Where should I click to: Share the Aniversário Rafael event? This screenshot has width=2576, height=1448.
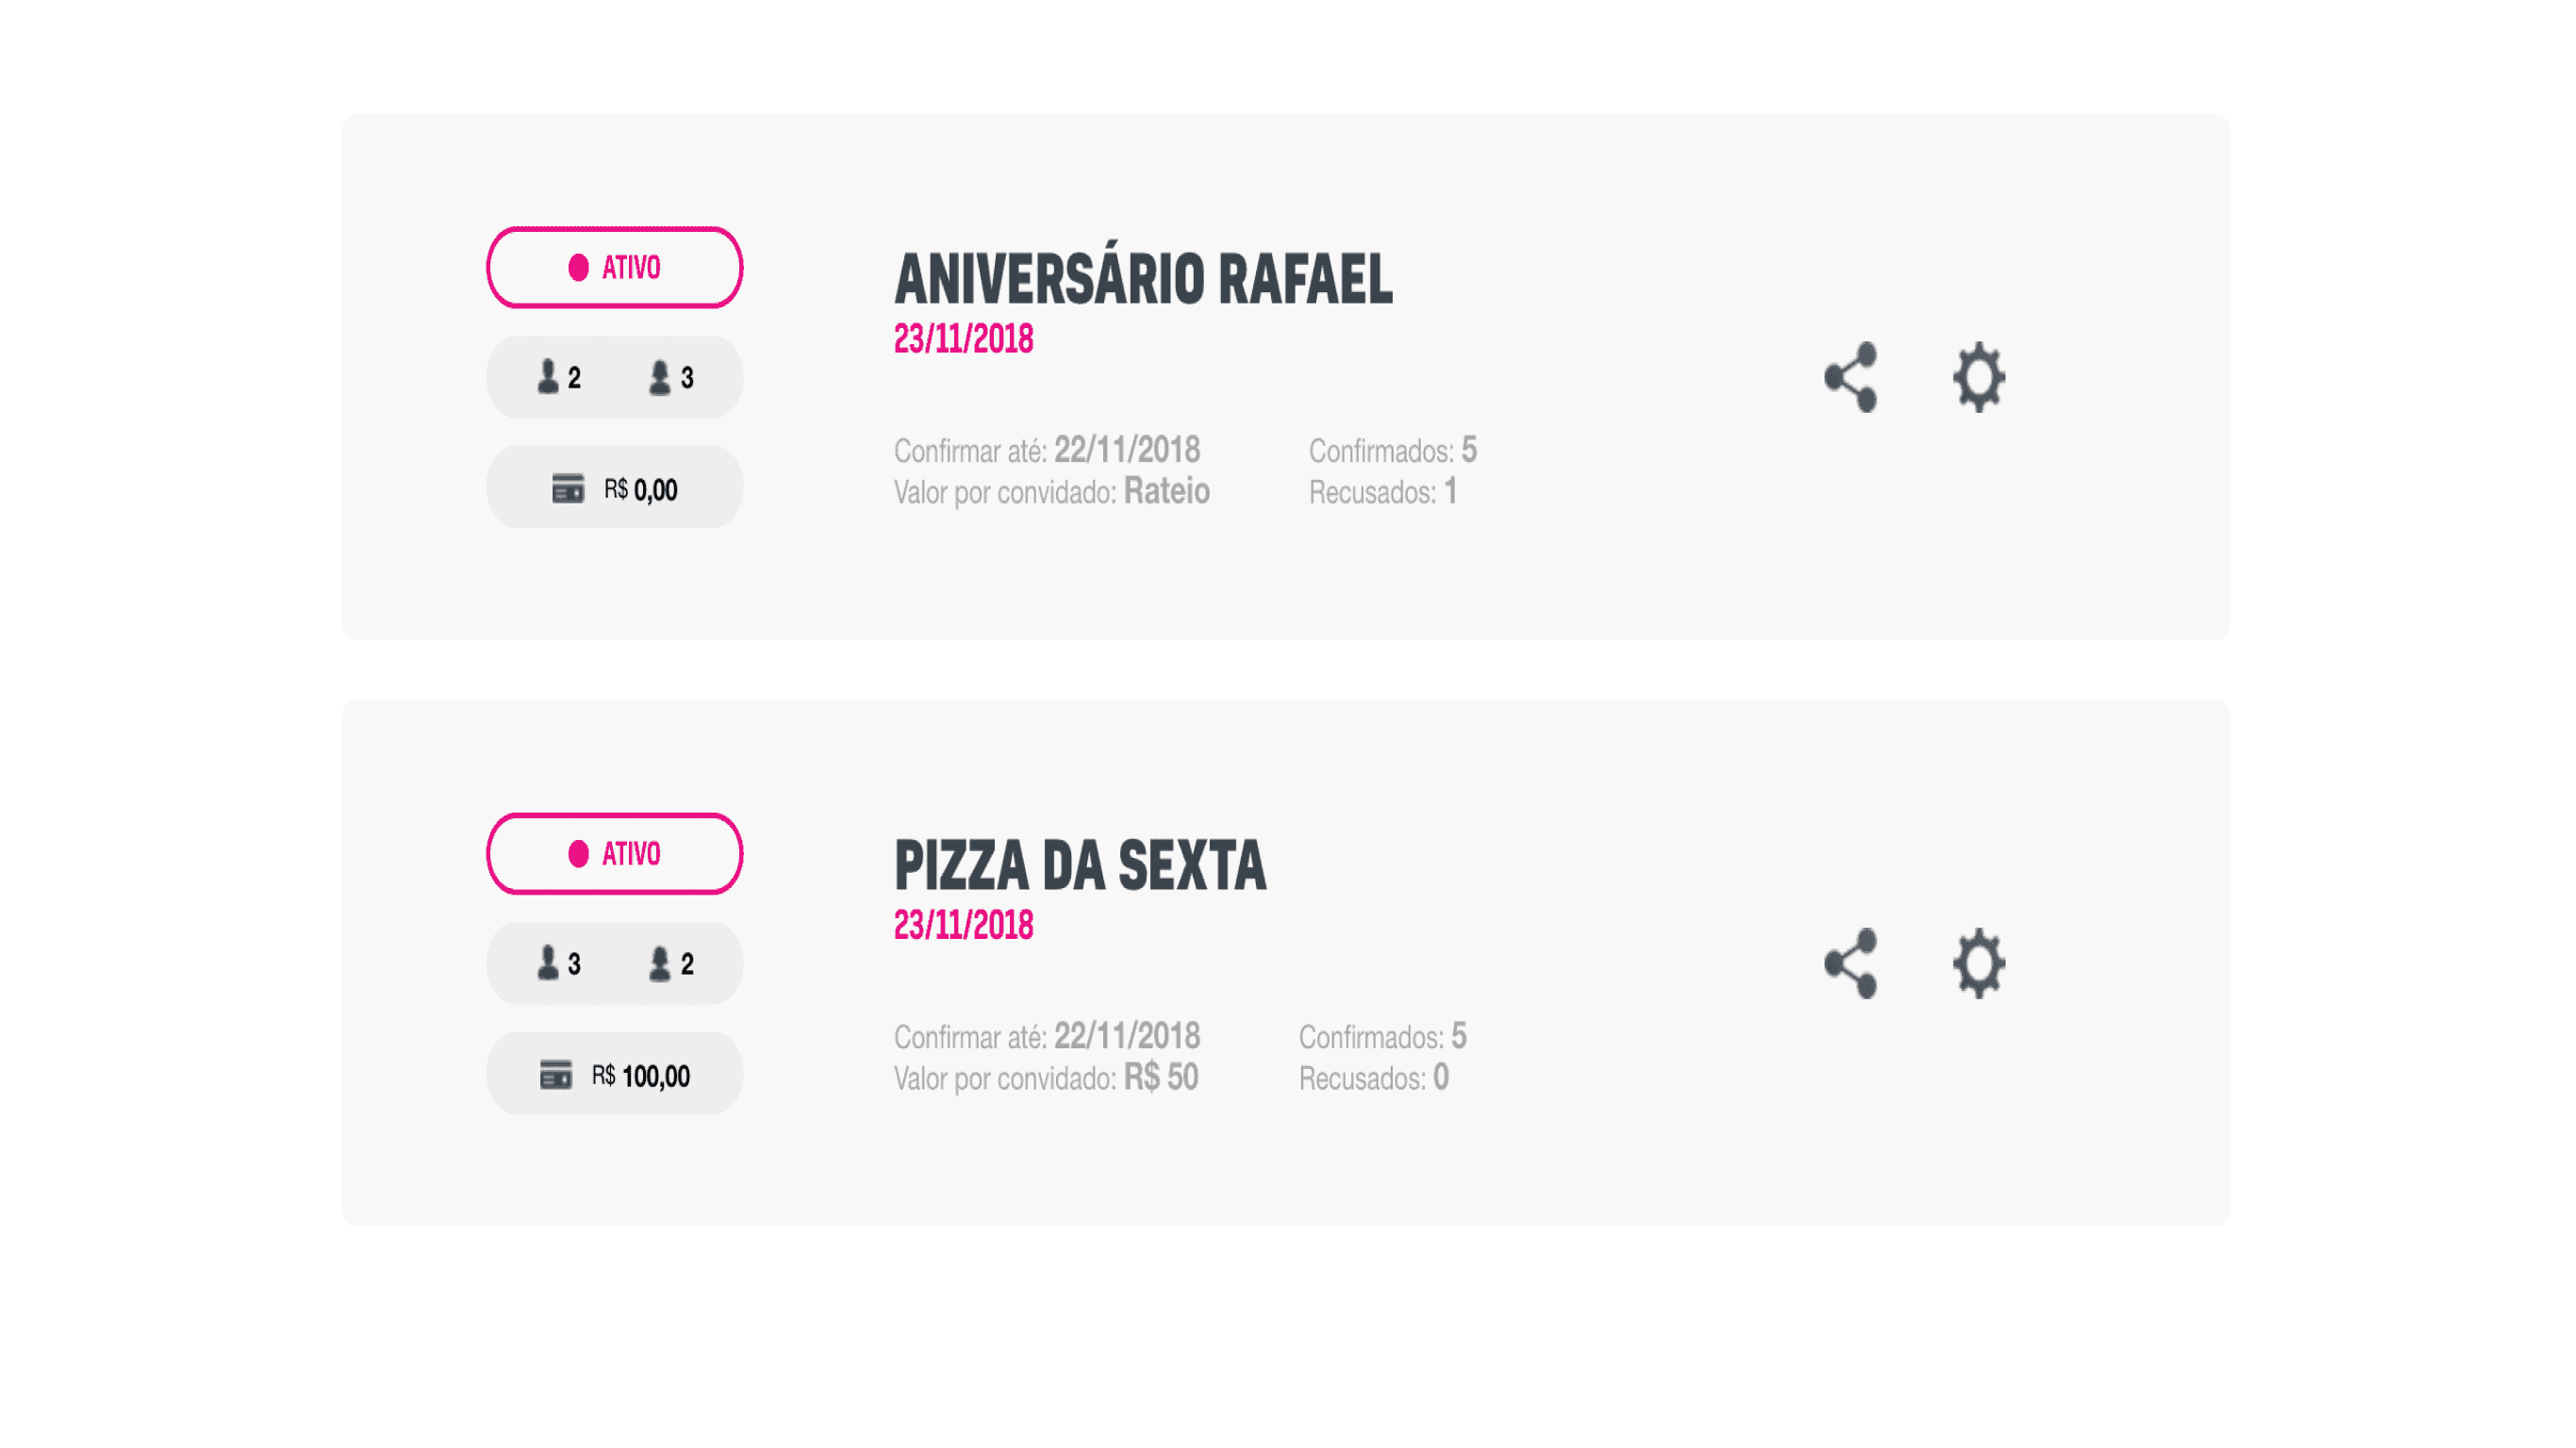click(1851, 377)
